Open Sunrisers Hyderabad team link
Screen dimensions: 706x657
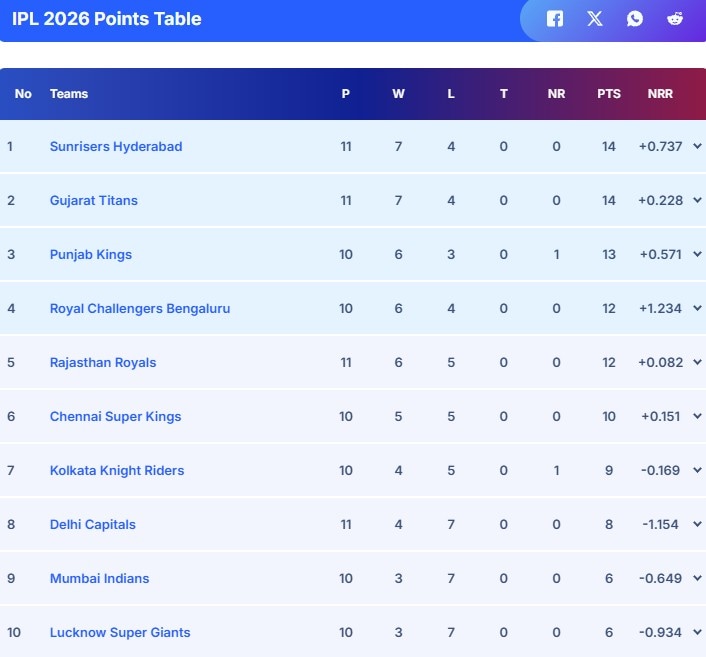tap(116, 147)
